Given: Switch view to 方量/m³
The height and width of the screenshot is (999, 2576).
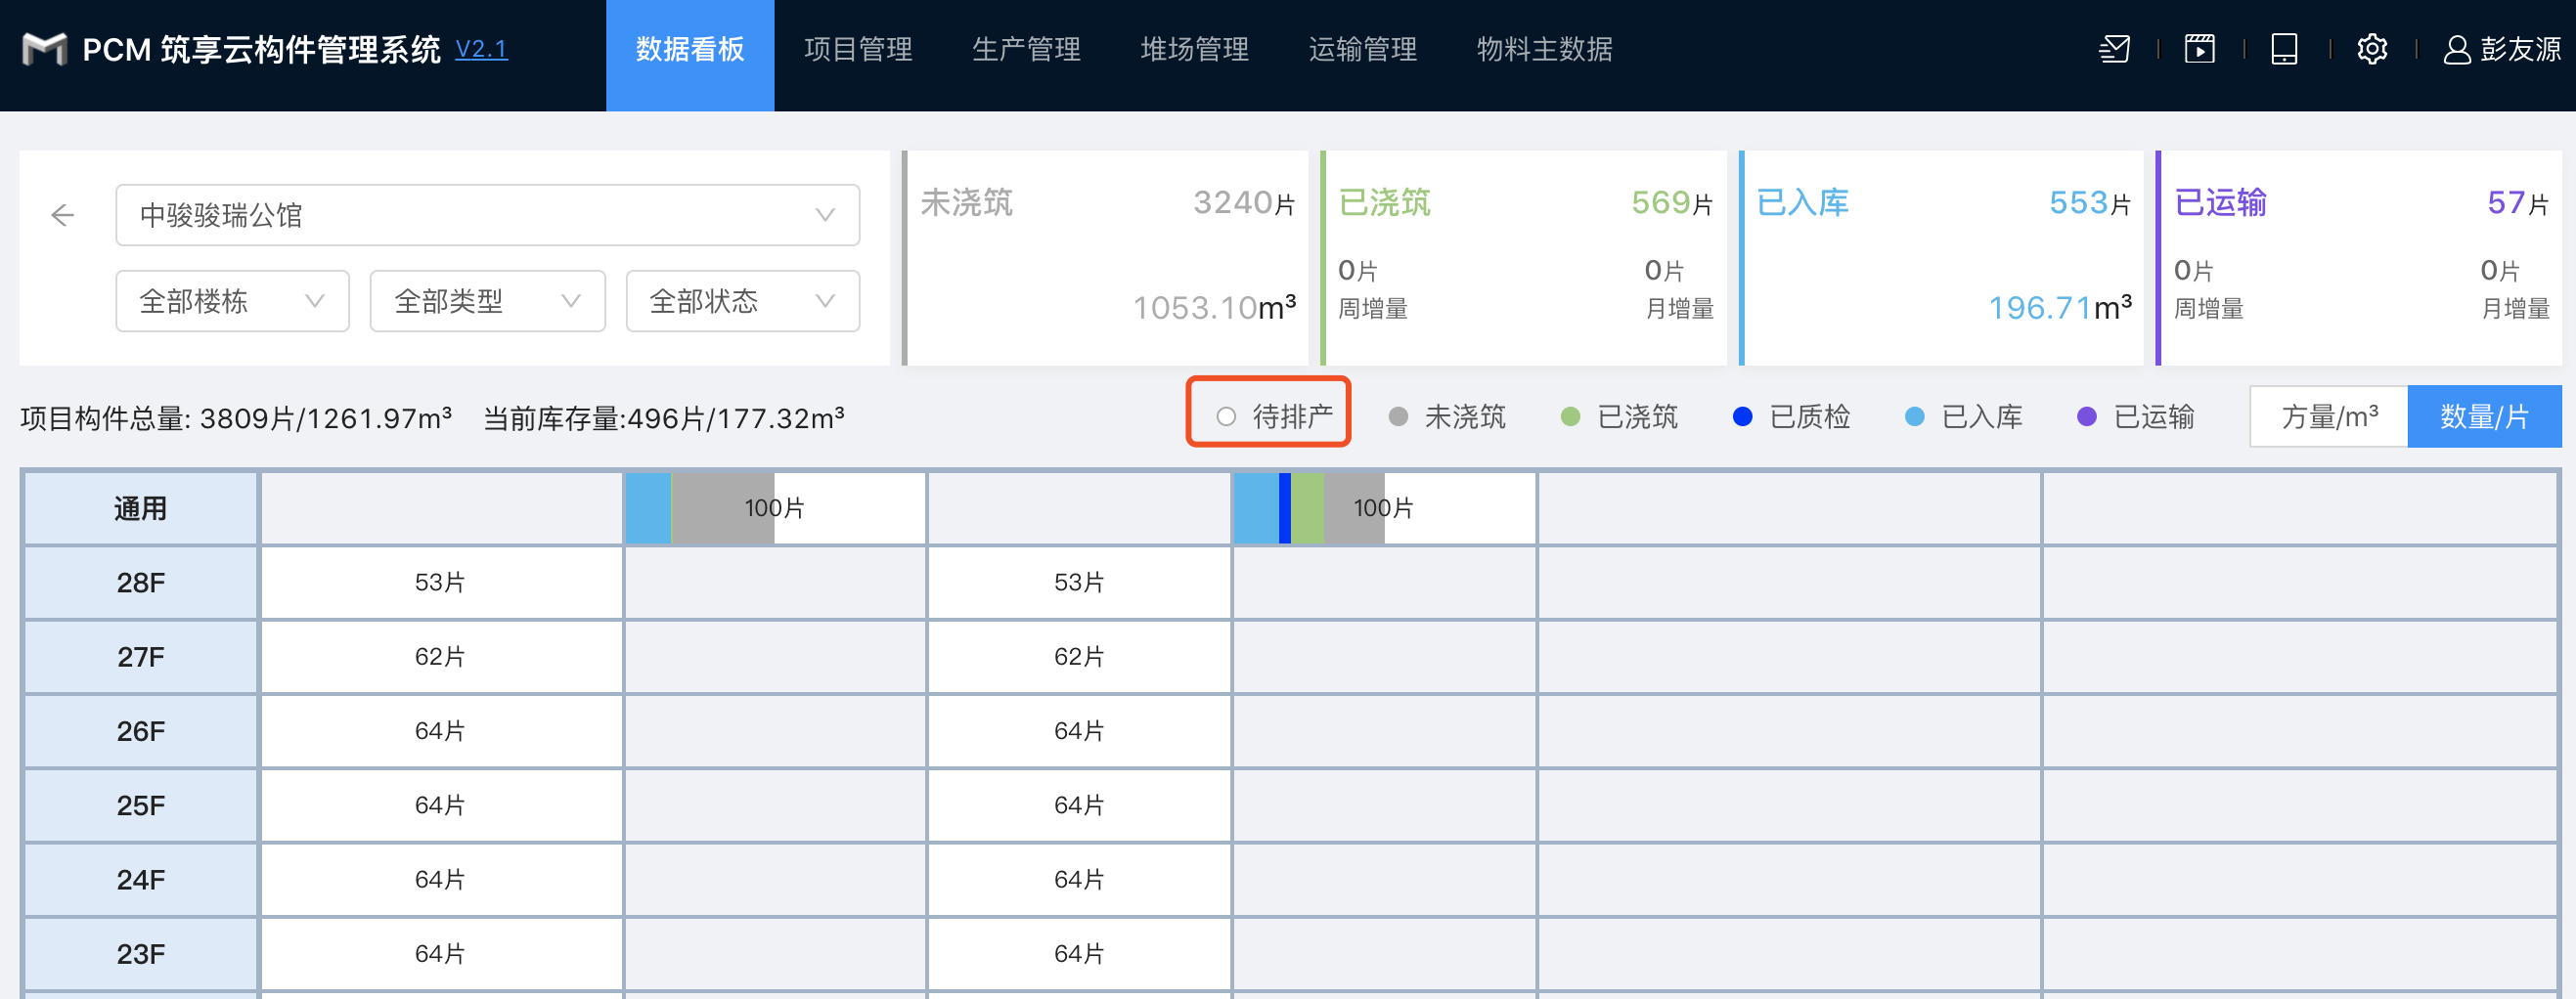Looking at the screenshot, I should click(2329, 416).
